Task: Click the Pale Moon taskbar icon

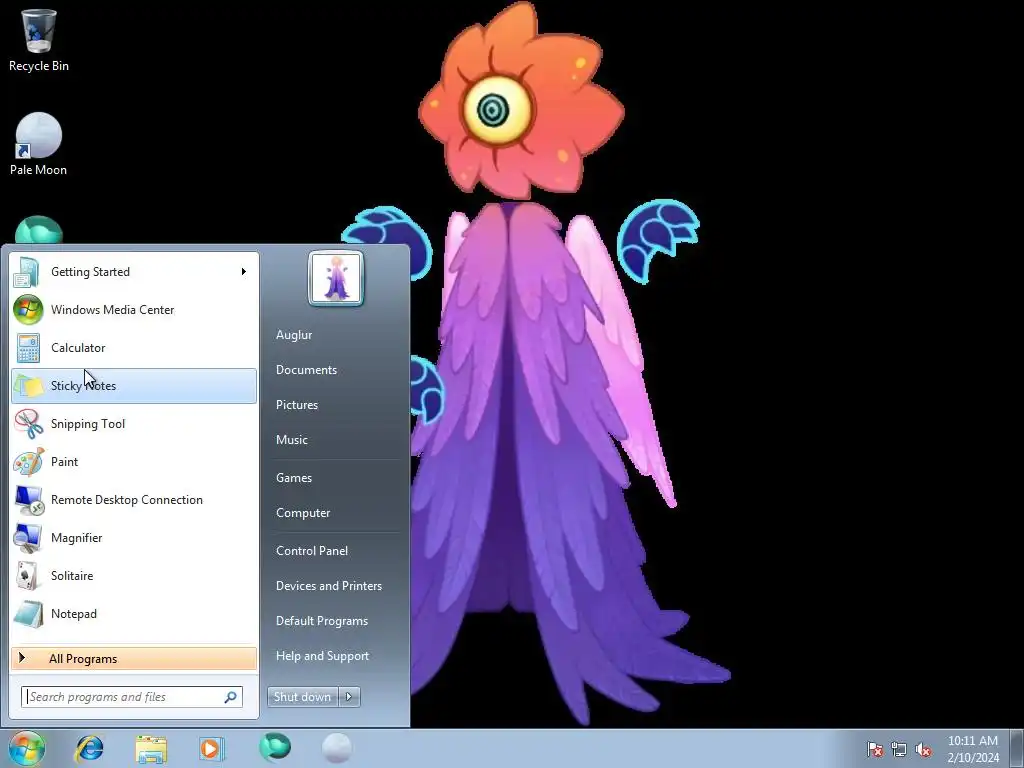Action: pyautogui.click(x=337, y=748)
